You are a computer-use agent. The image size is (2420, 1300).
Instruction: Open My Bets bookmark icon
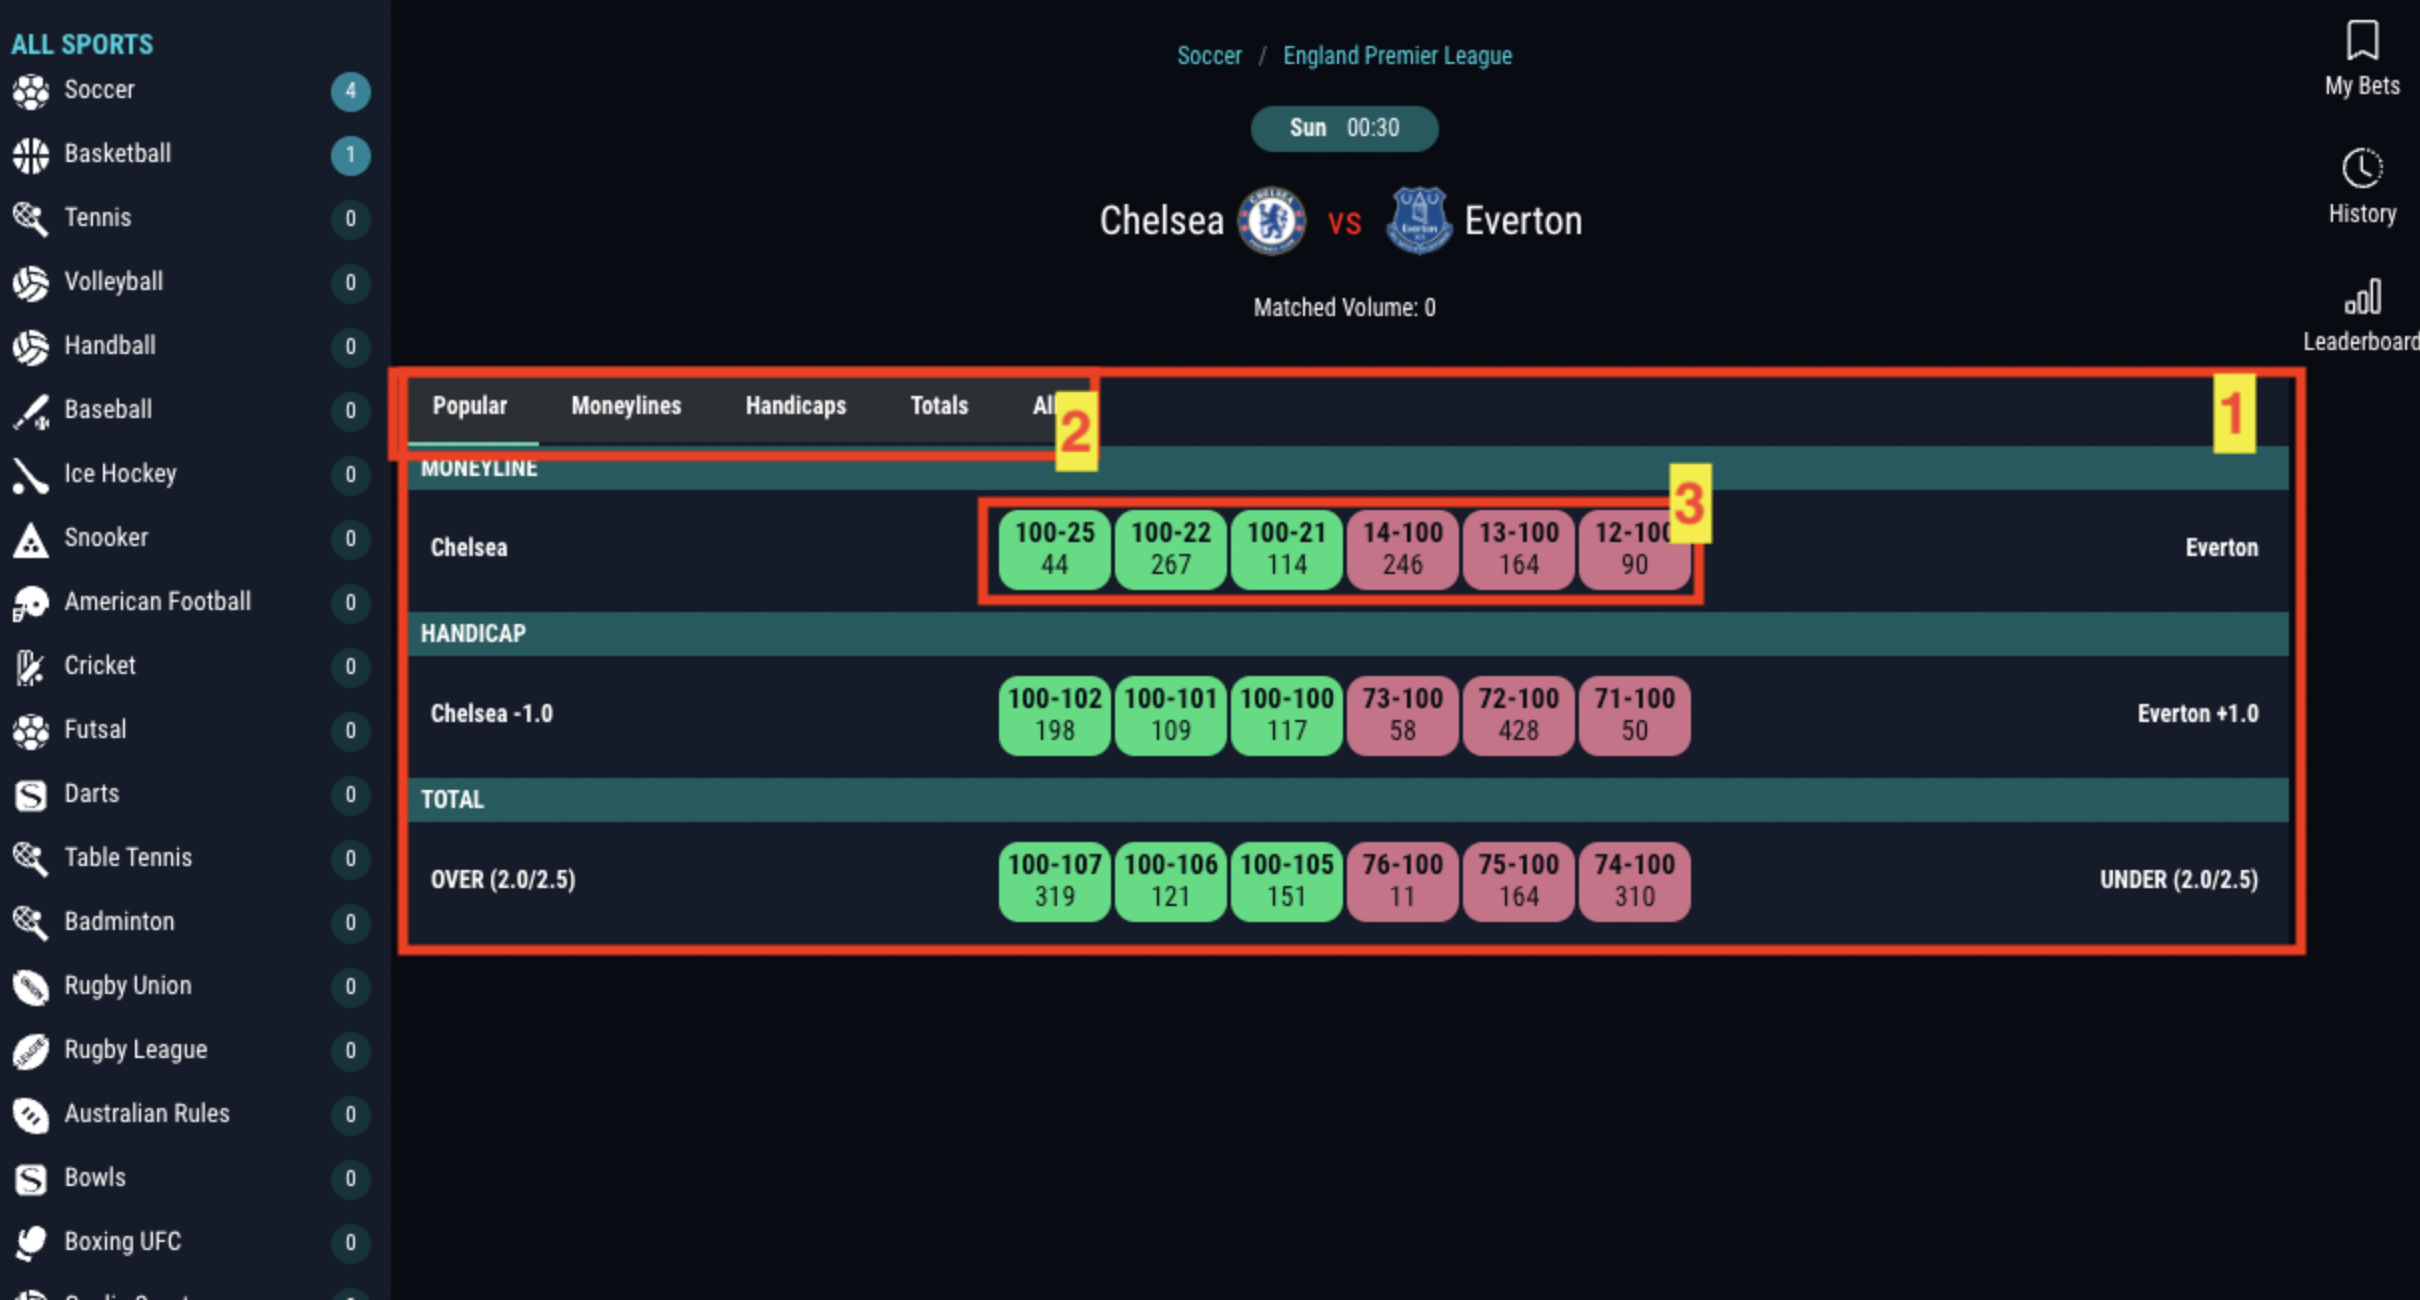coord(2361,41)
